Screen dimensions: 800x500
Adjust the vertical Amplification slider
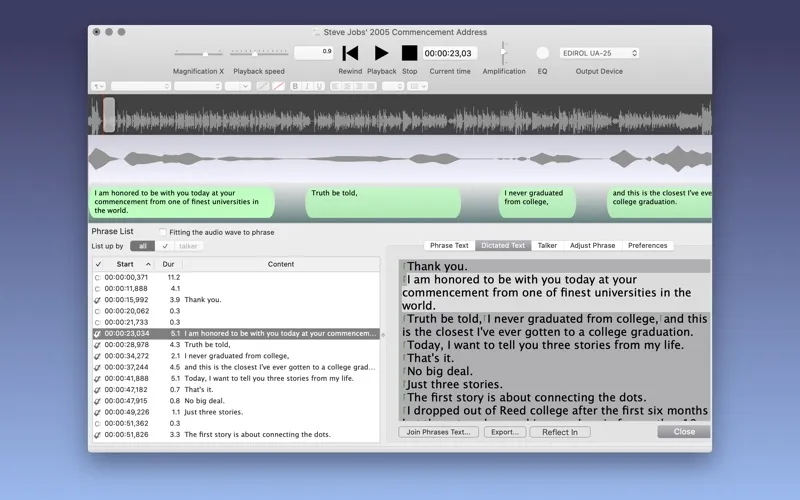503,53
